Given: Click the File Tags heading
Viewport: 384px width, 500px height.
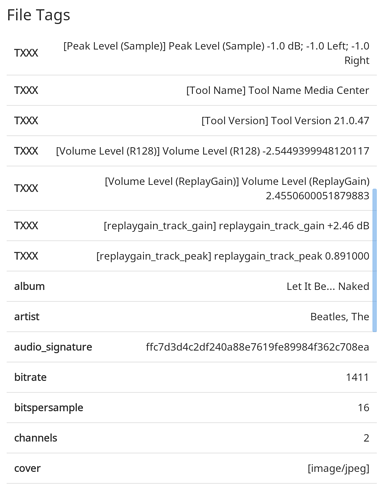Looking at the screenshot, I should pyautogui.click(x=39, y=15).
